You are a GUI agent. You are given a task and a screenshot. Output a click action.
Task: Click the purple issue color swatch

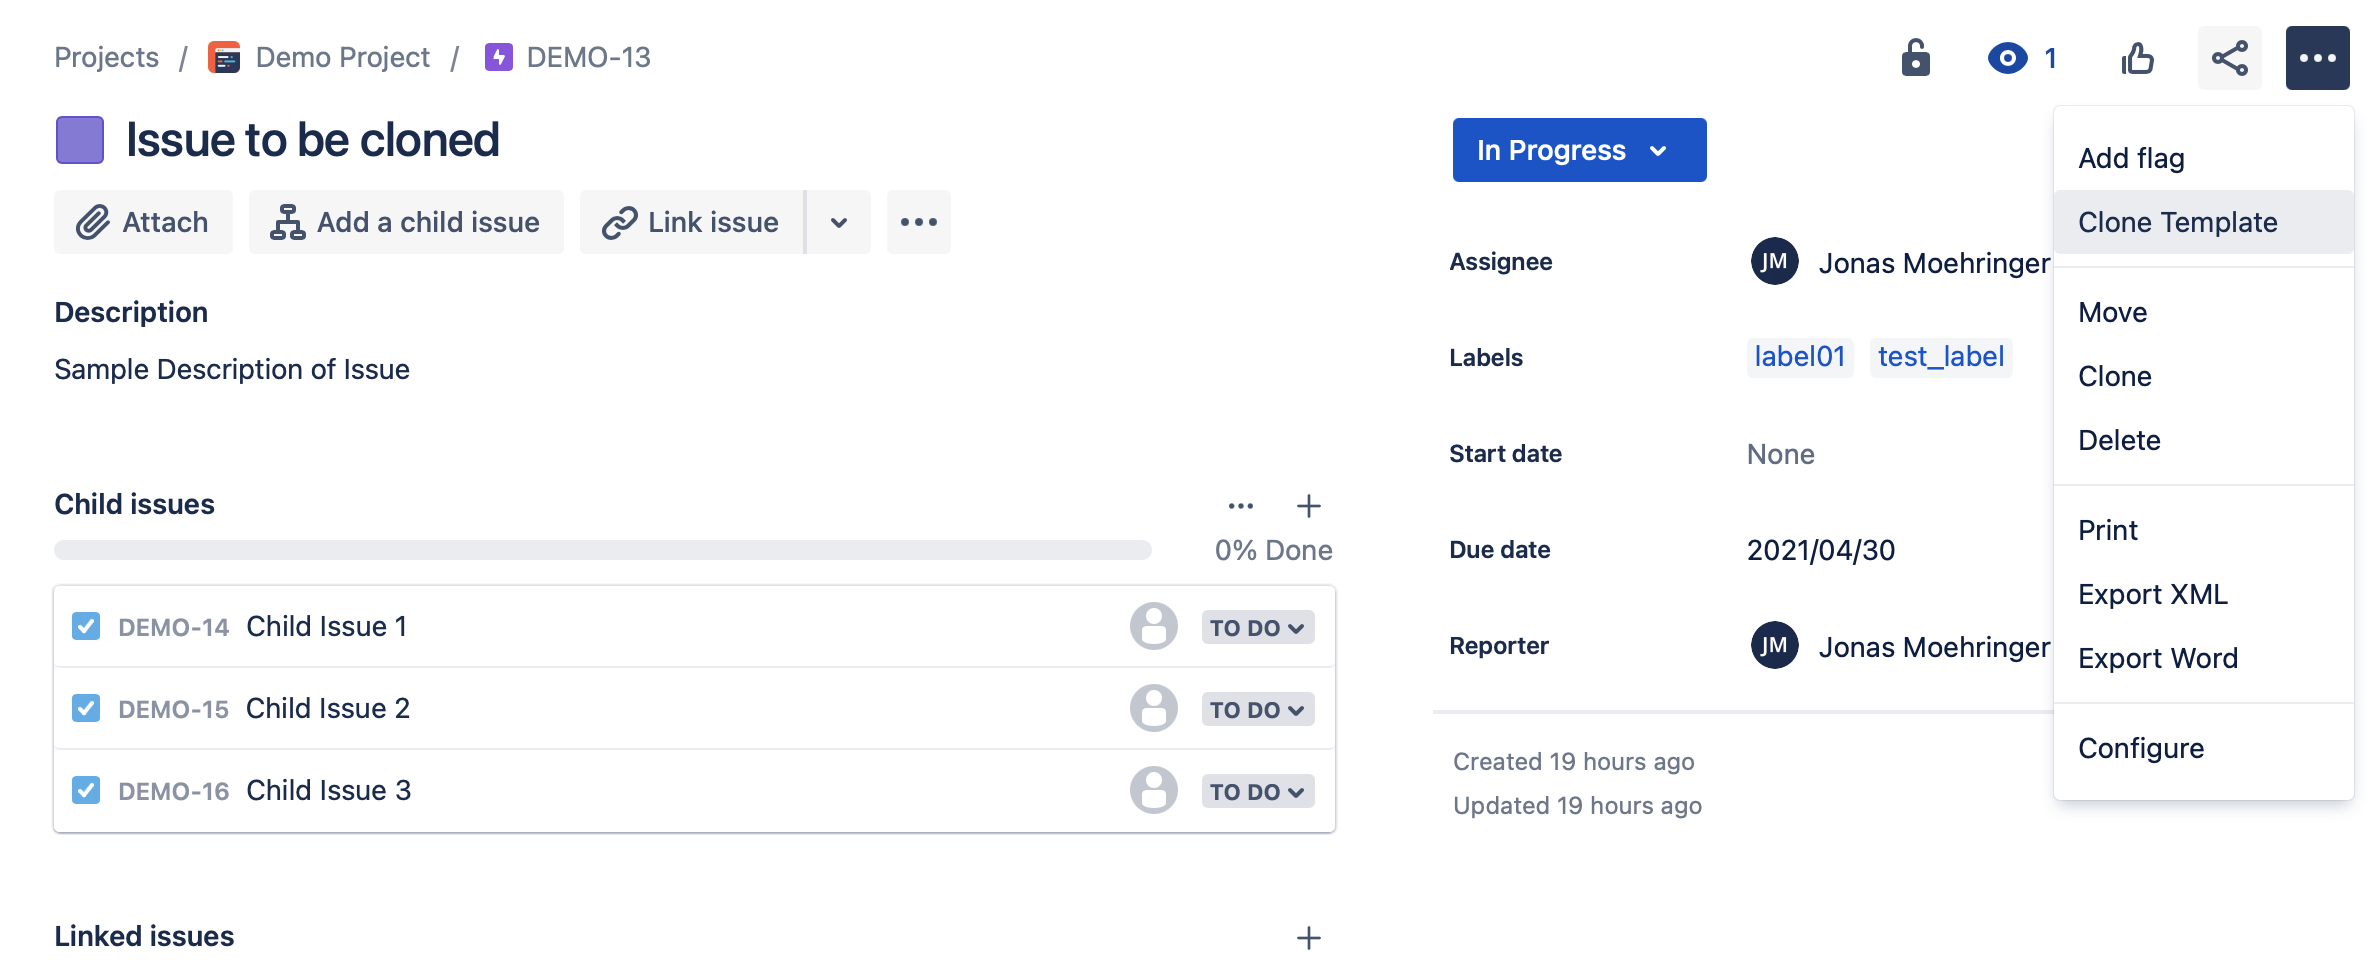pos(80,140)
